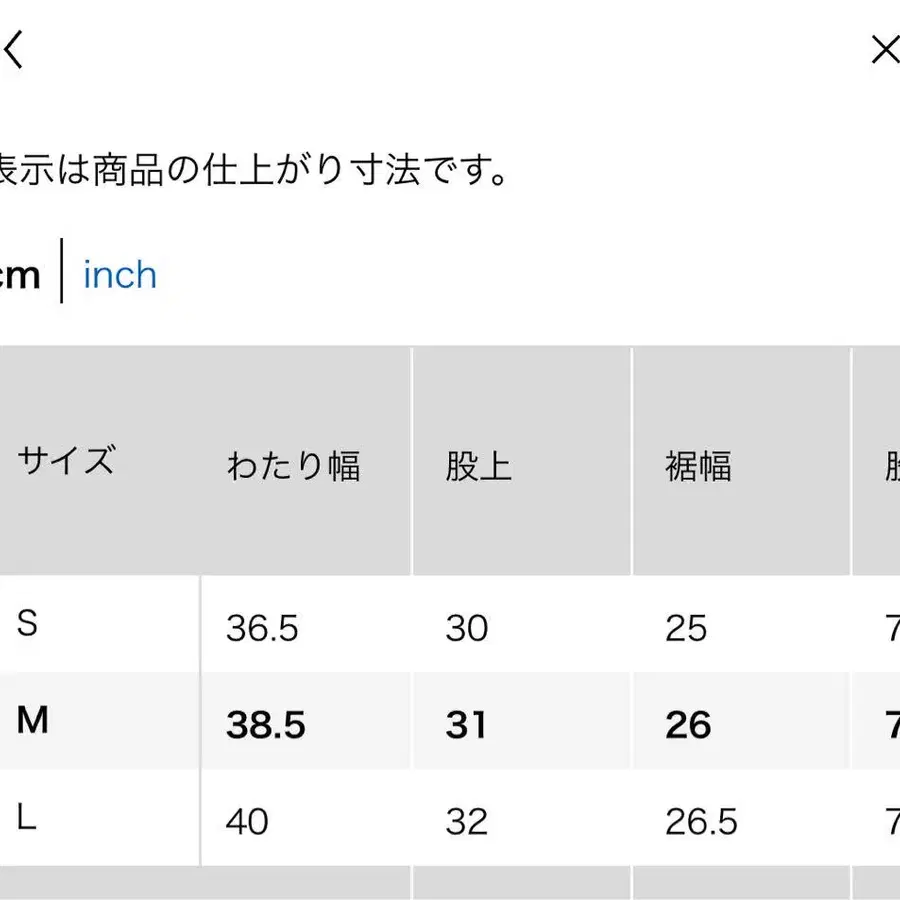Click the 裾幅 column header
The image size is (900, 900).
click(698, 466)
